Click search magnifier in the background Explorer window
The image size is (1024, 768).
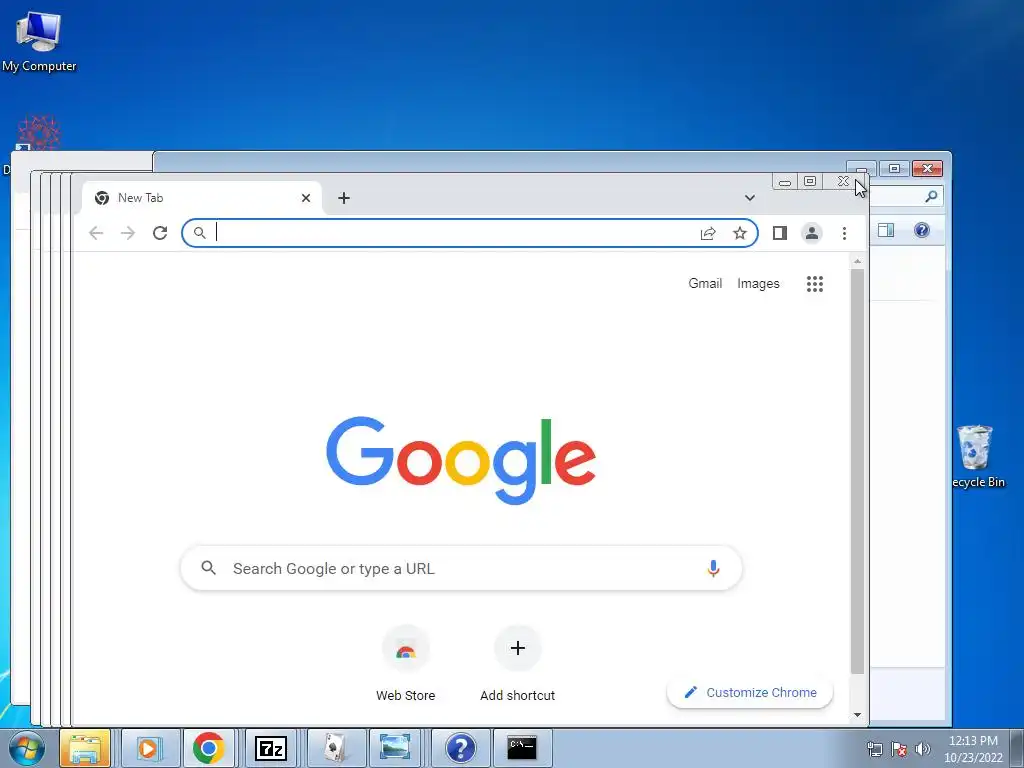931,196
